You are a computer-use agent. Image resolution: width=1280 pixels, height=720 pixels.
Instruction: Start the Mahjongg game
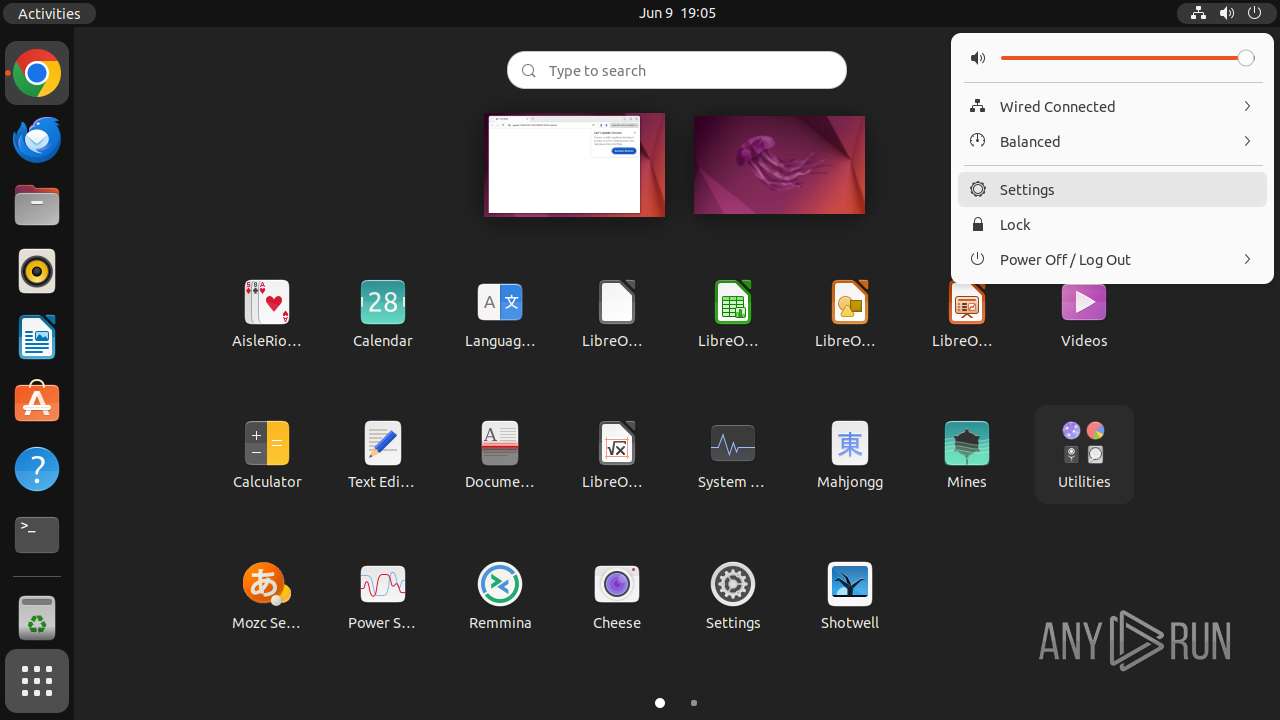click(850, 455)
